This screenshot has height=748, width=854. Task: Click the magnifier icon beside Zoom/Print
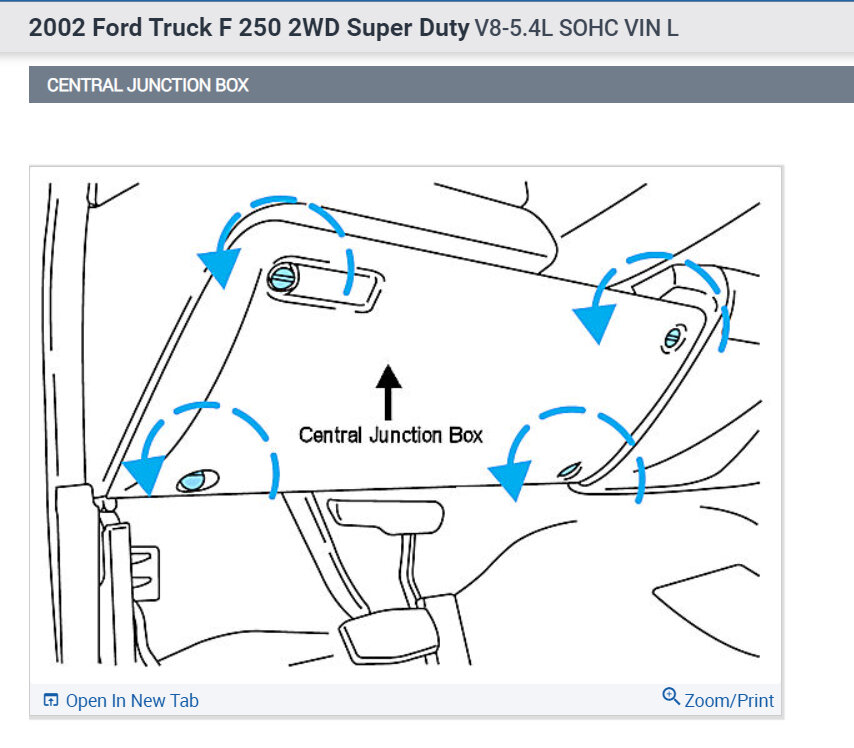(x=670, y=697)
